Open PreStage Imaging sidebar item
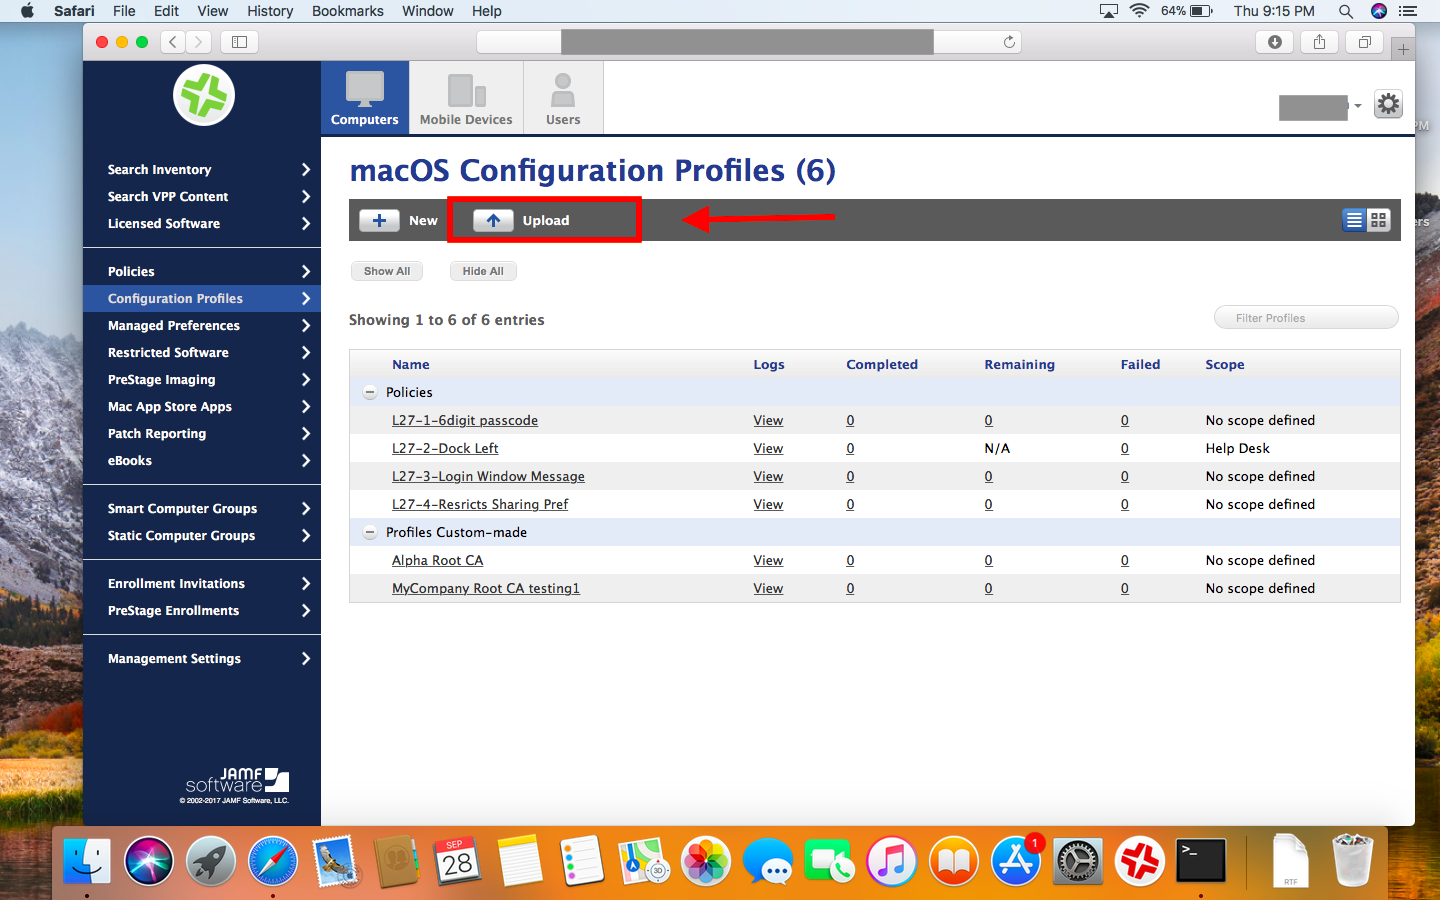1440x900 pixels. pos(202,380)
